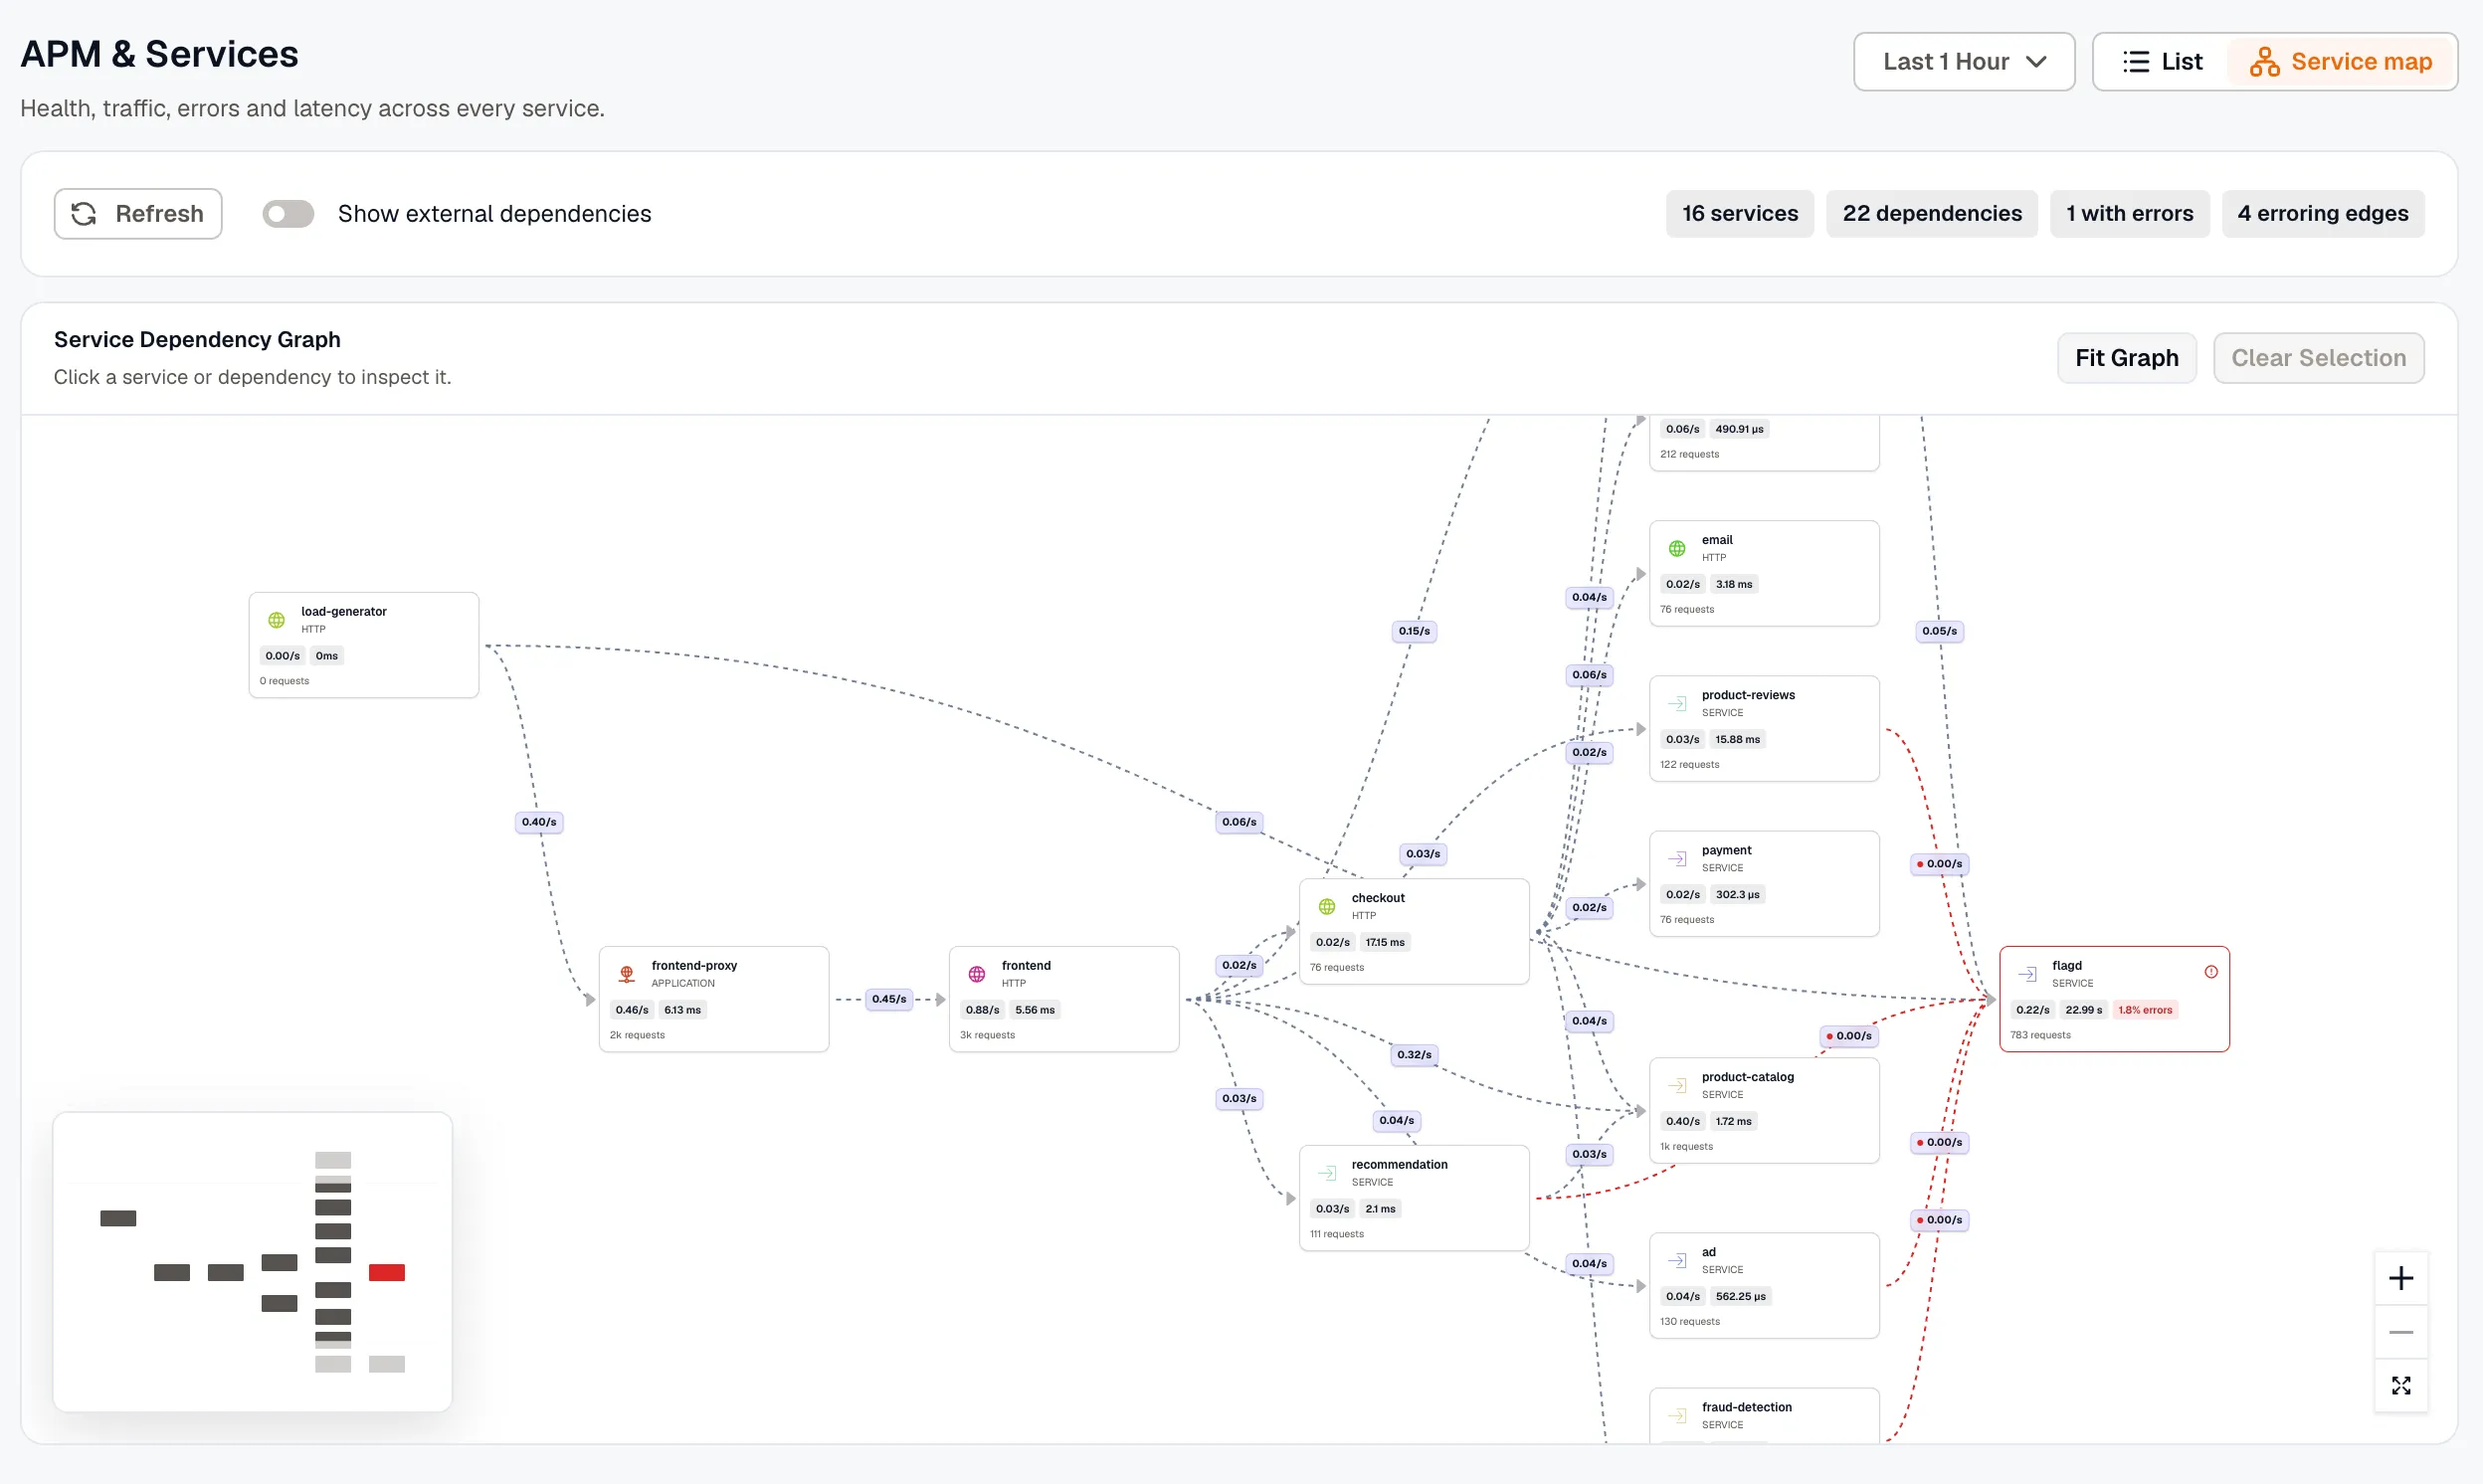This screenshot has height=1484, width=2483.
Task: Click the 783 requests text on flagd
Action: pos(2040,1035)
